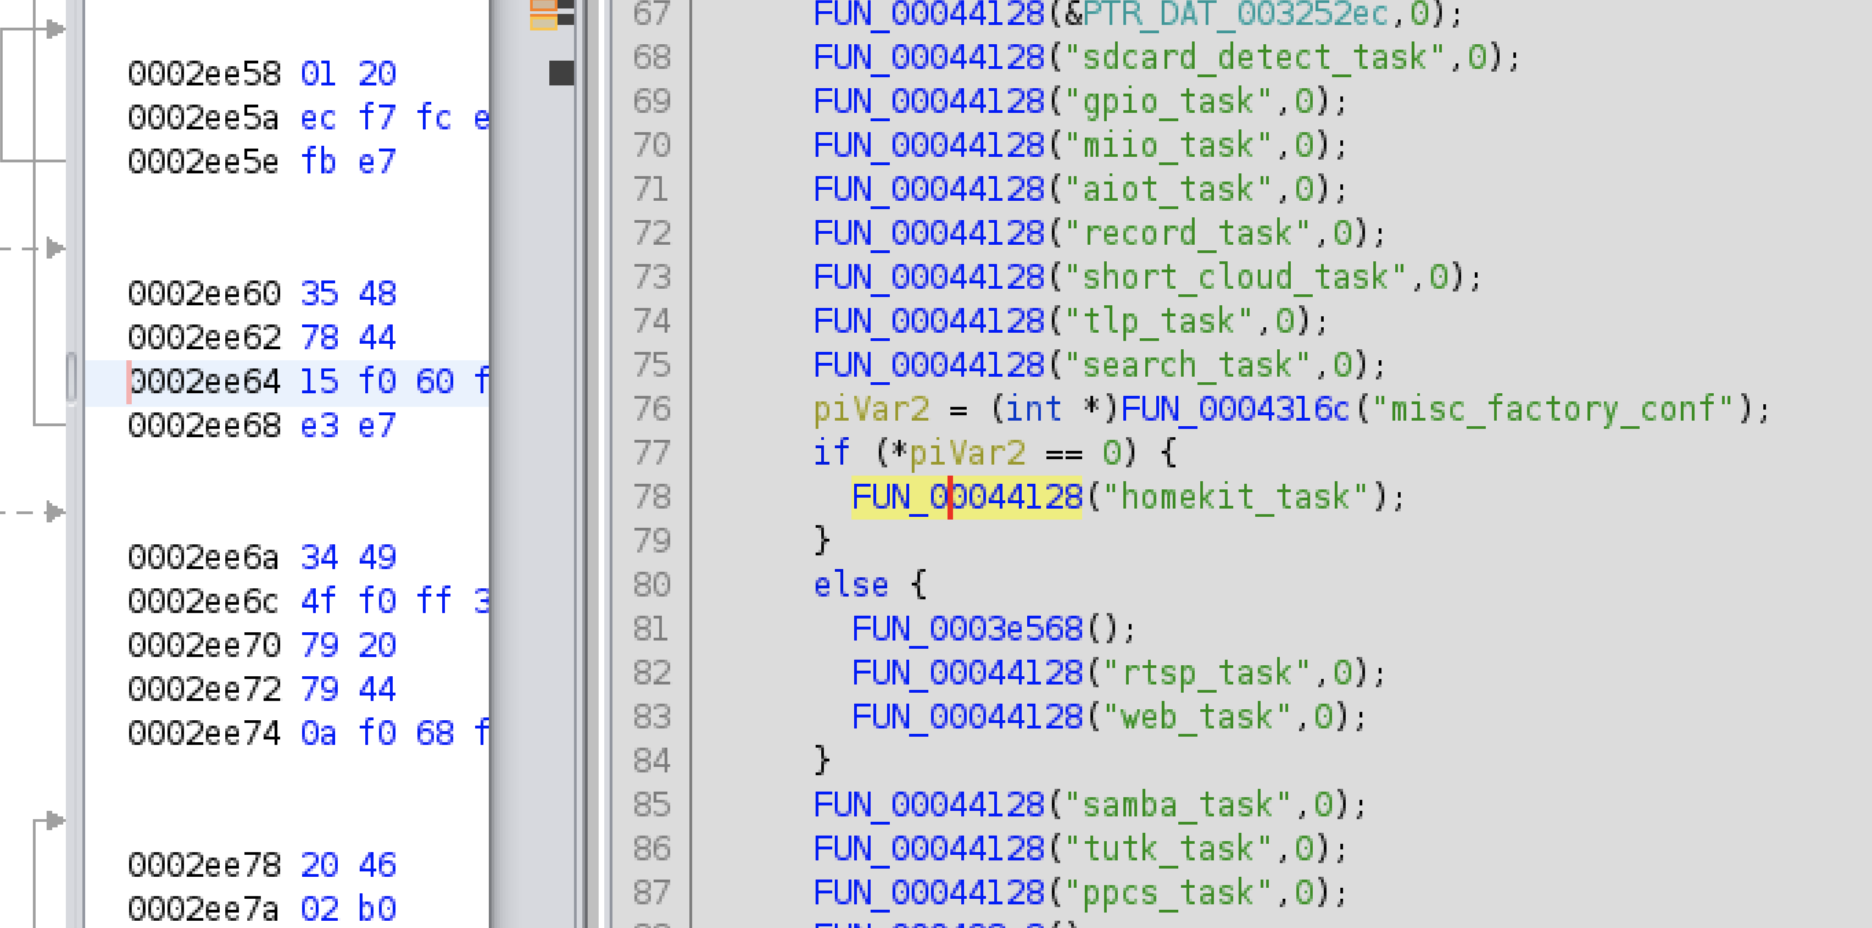Click the if keyword on line 77
The height and width of the screenshot is (928, 1872).
pos(832,453)
